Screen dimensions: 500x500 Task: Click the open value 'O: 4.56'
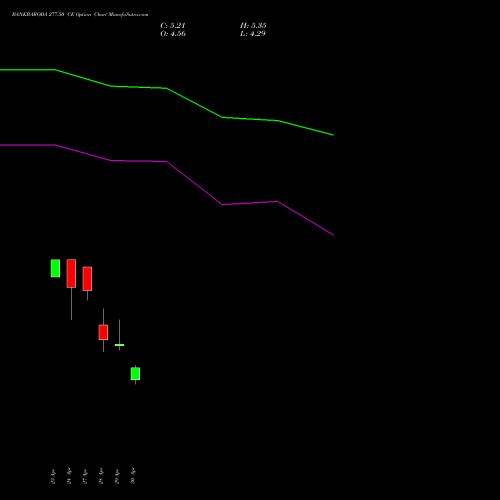pos(173,34)
